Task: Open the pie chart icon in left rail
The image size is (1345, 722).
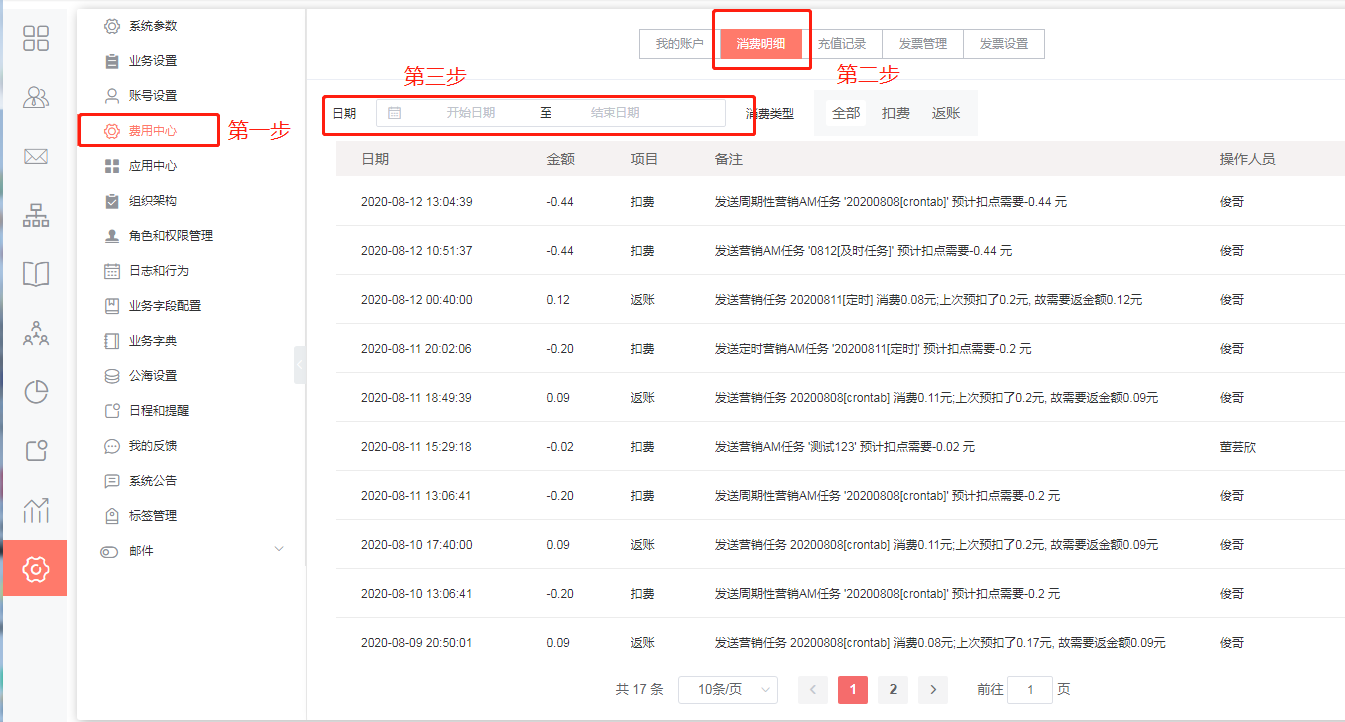Action: pos(36,392)
